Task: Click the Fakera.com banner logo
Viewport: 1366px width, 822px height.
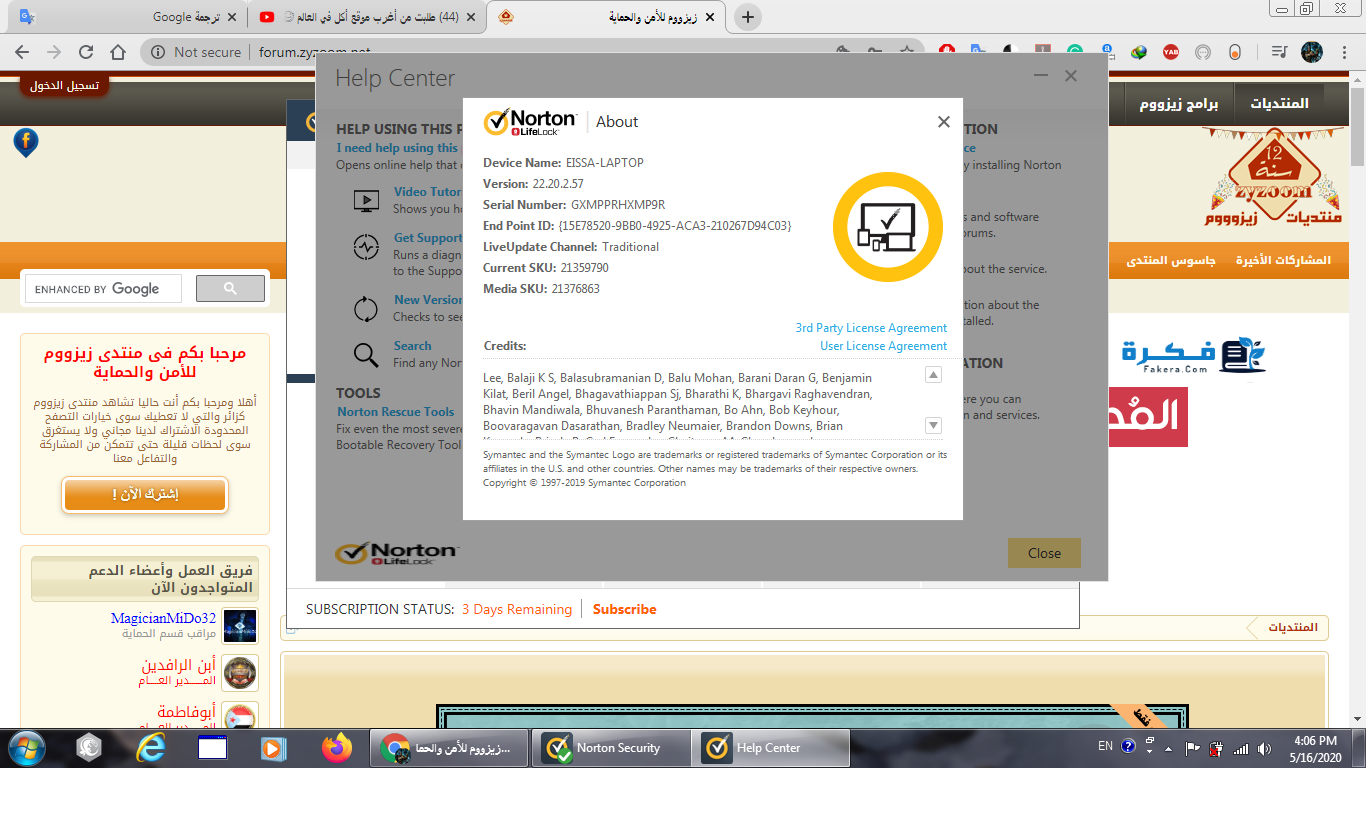Action: click(x=1193, y=355)
